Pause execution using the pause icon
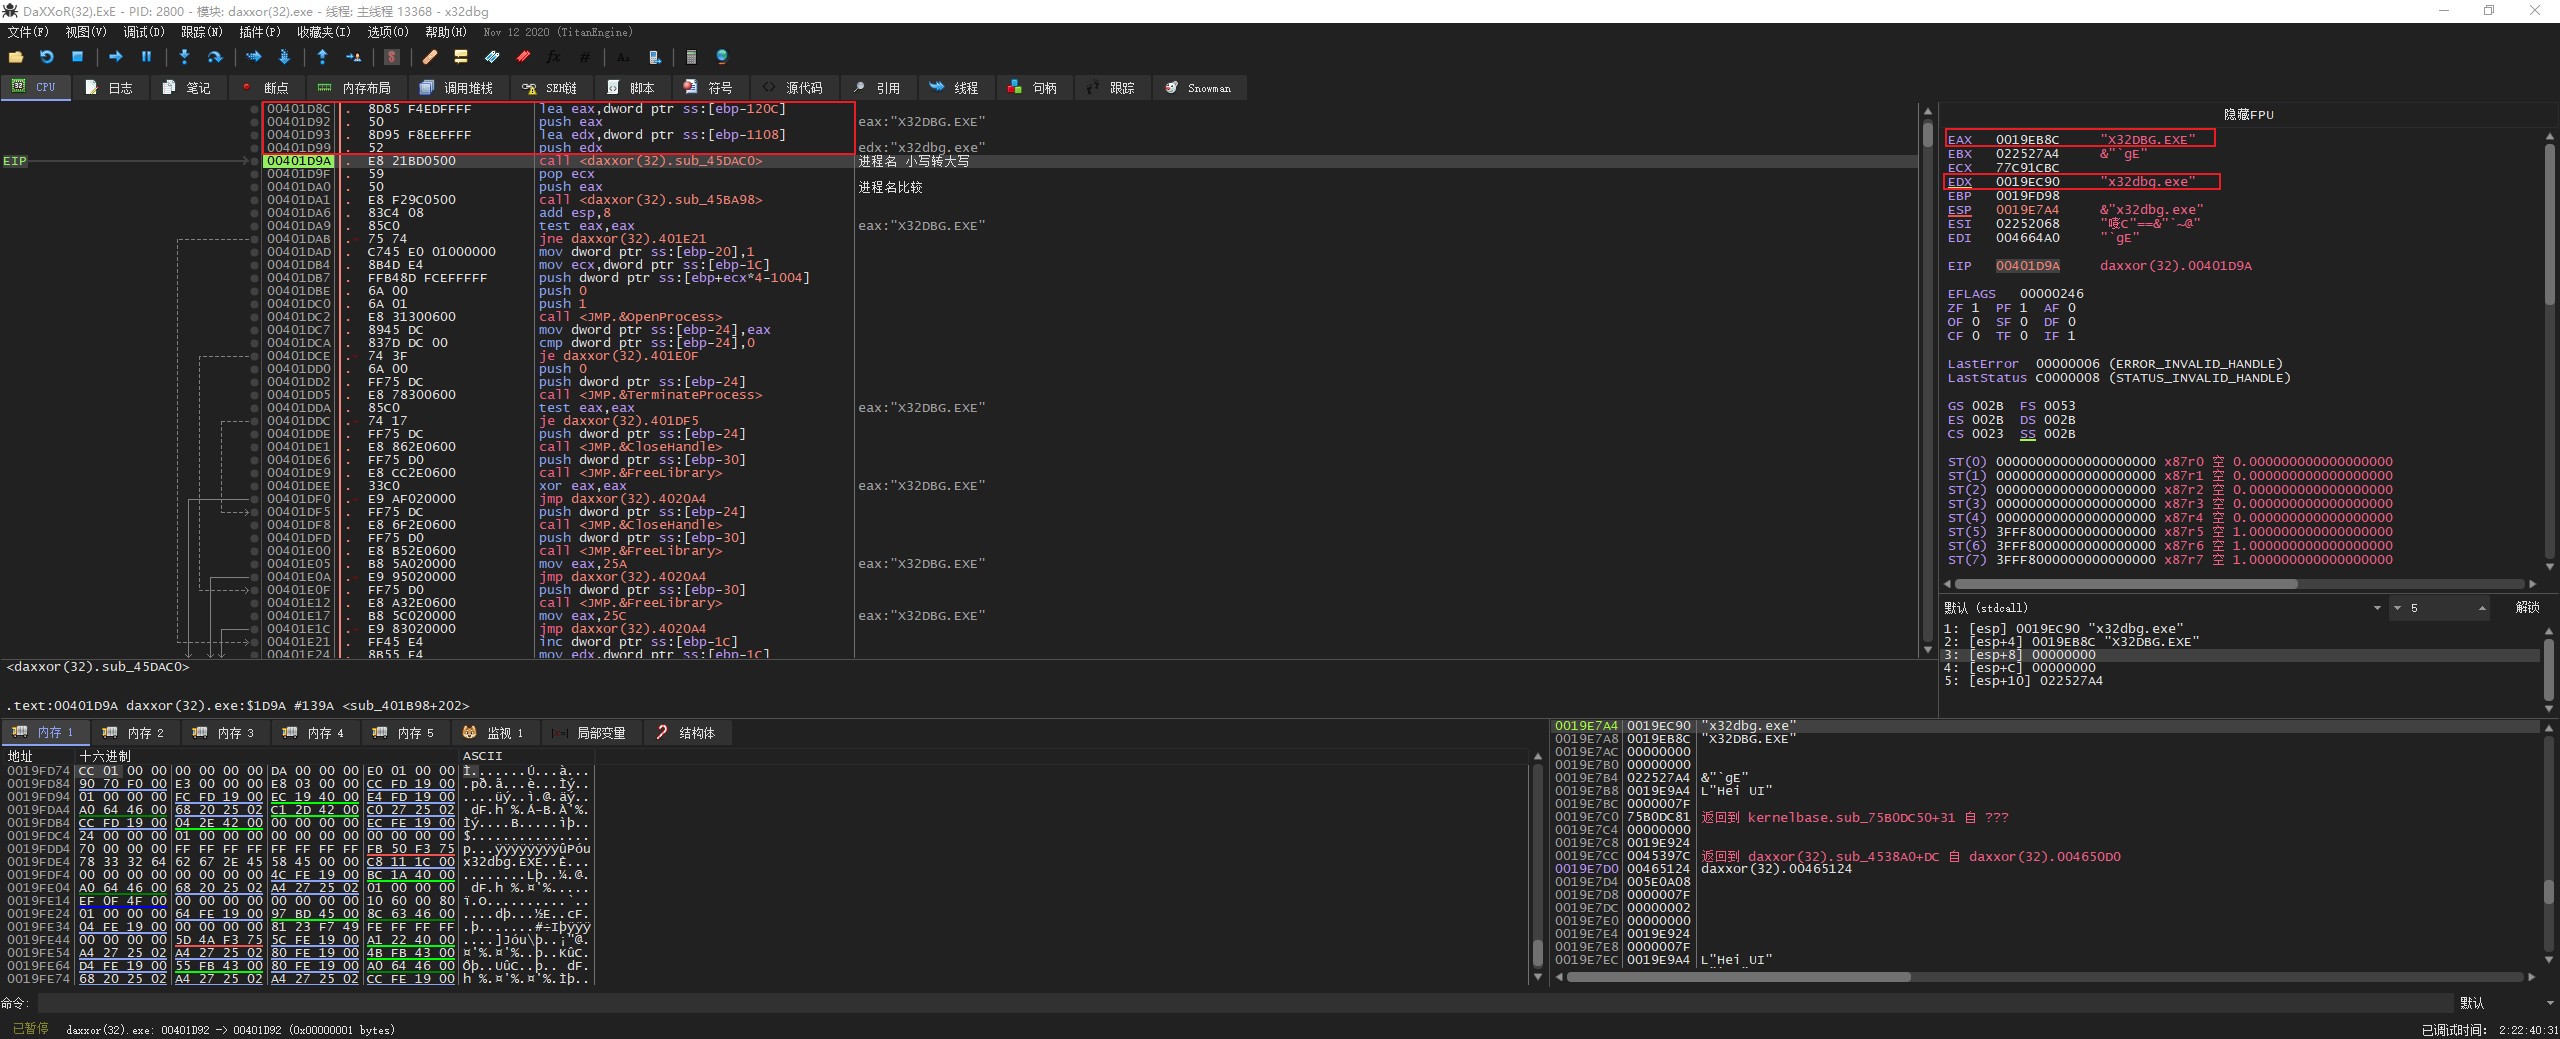 pyautogui.click(x=146, y=57)
